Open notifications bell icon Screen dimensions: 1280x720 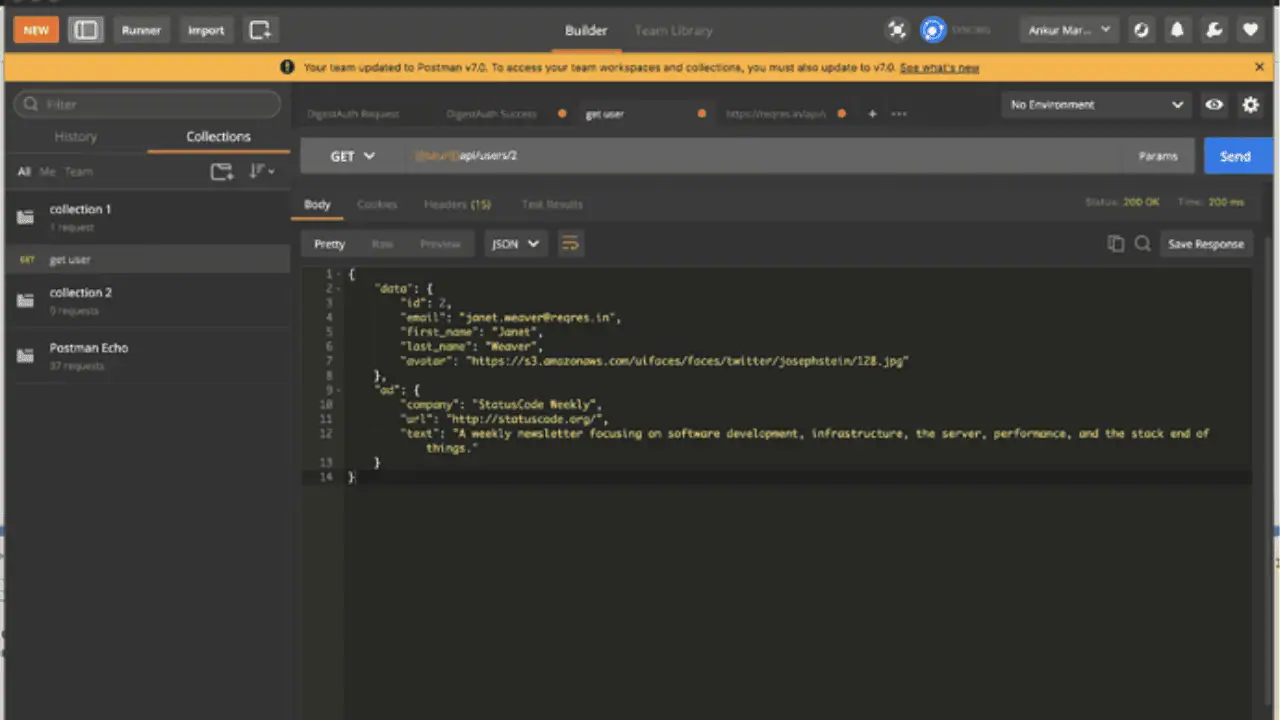(1177, 30)
